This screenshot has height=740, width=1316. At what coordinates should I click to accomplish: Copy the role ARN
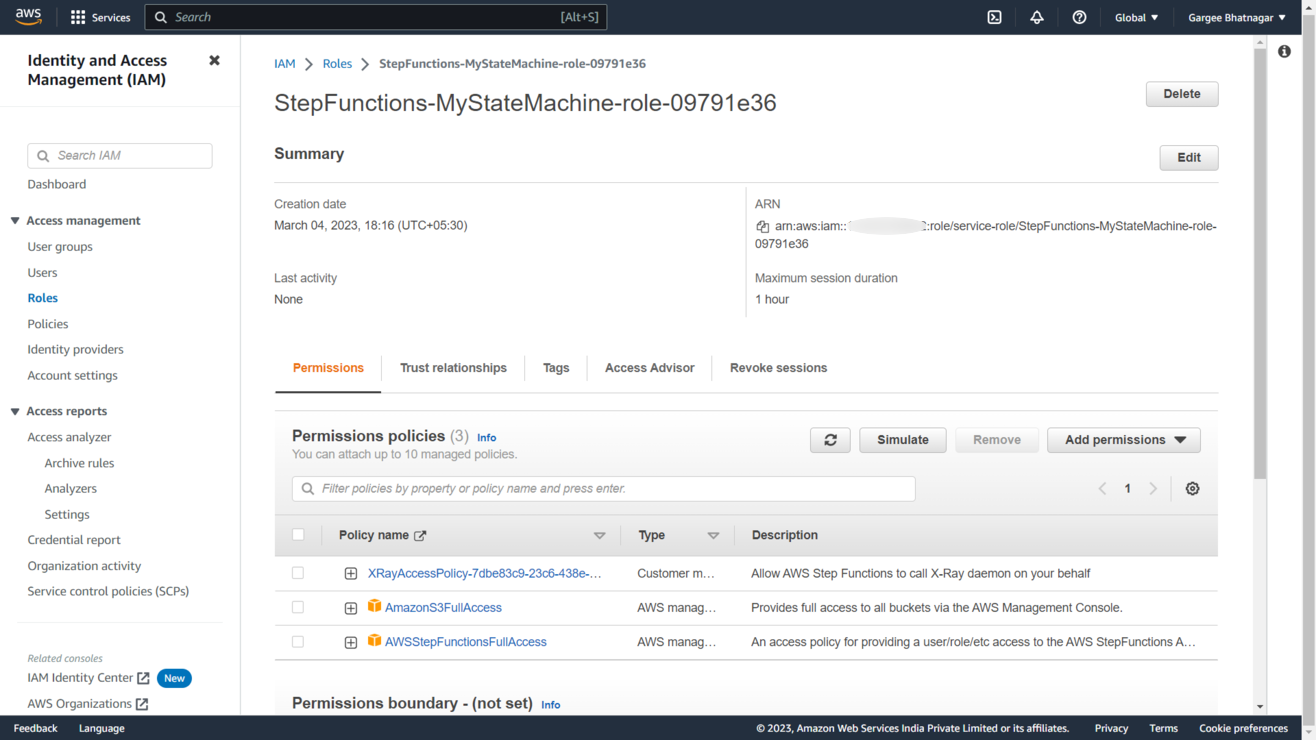tap(762, 227)
